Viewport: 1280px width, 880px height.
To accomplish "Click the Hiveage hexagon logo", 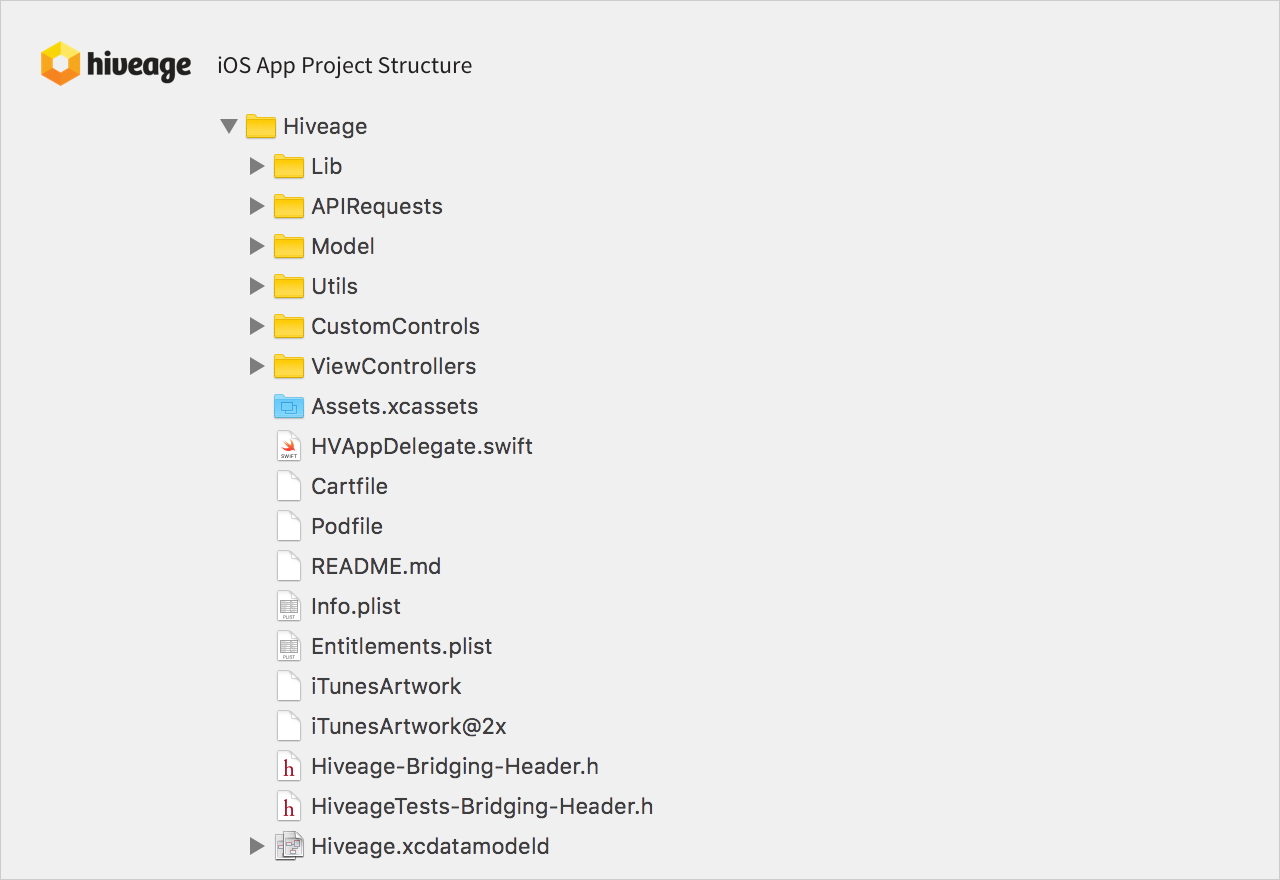I will (x=60, y=63).
